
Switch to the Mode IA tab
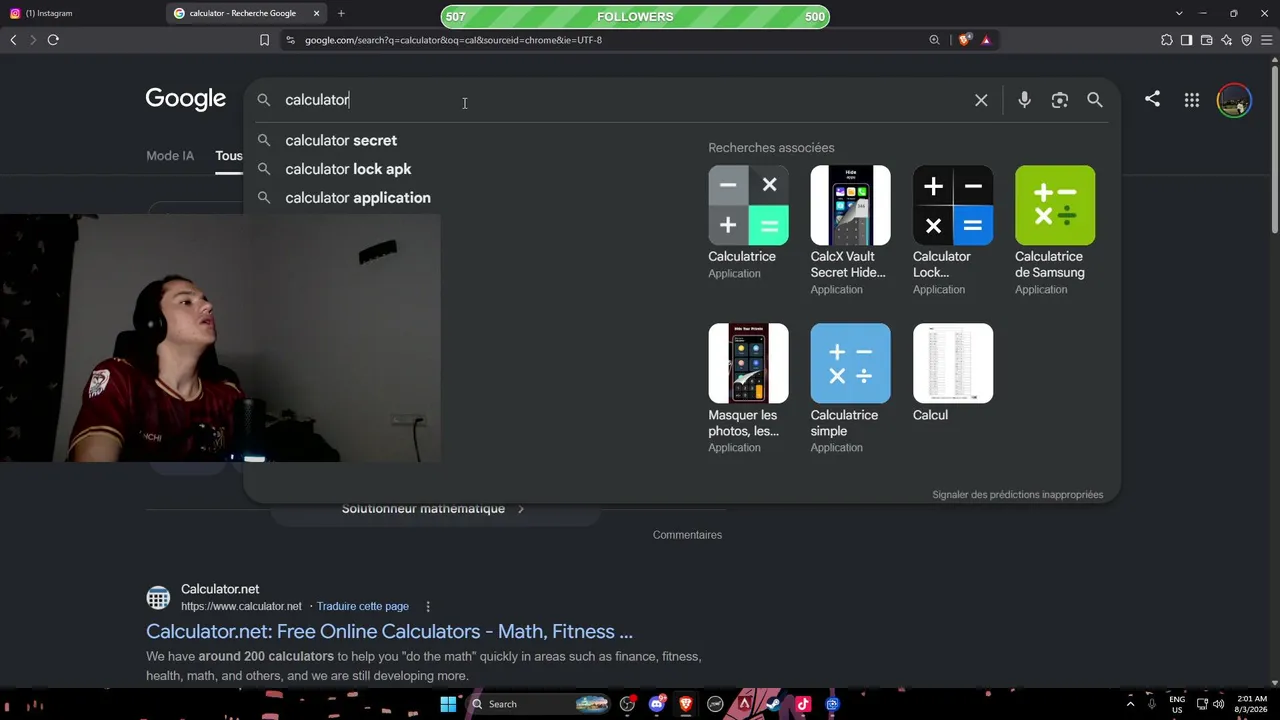170,156
